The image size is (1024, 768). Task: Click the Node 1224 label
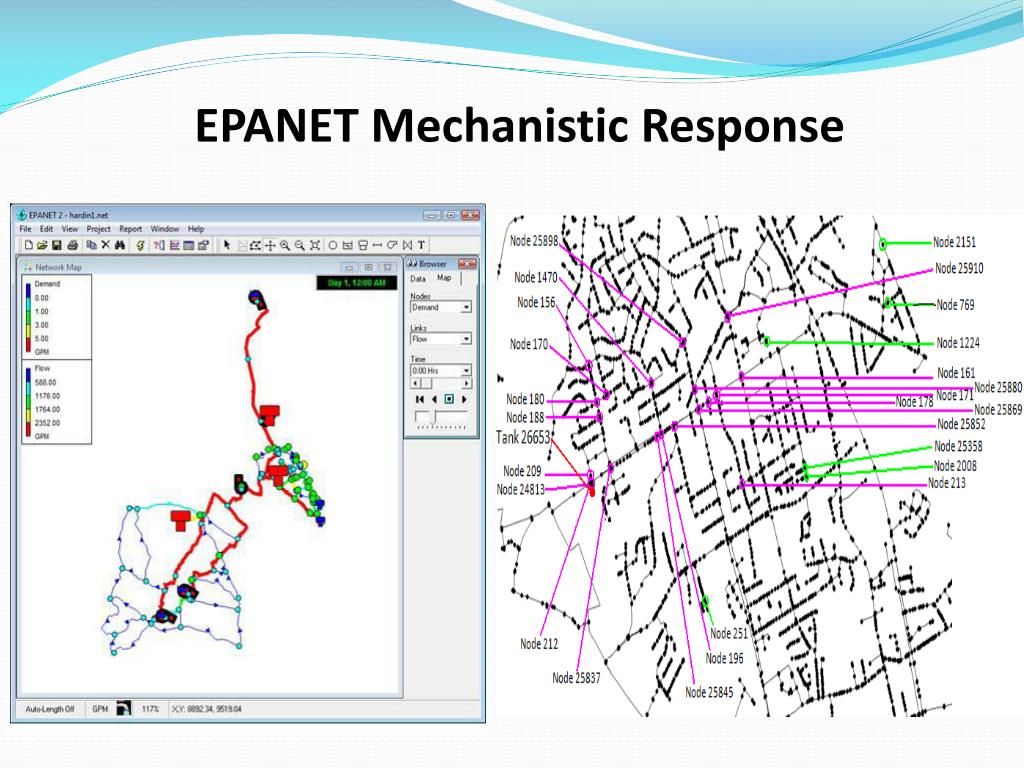[x=958, y=342]
